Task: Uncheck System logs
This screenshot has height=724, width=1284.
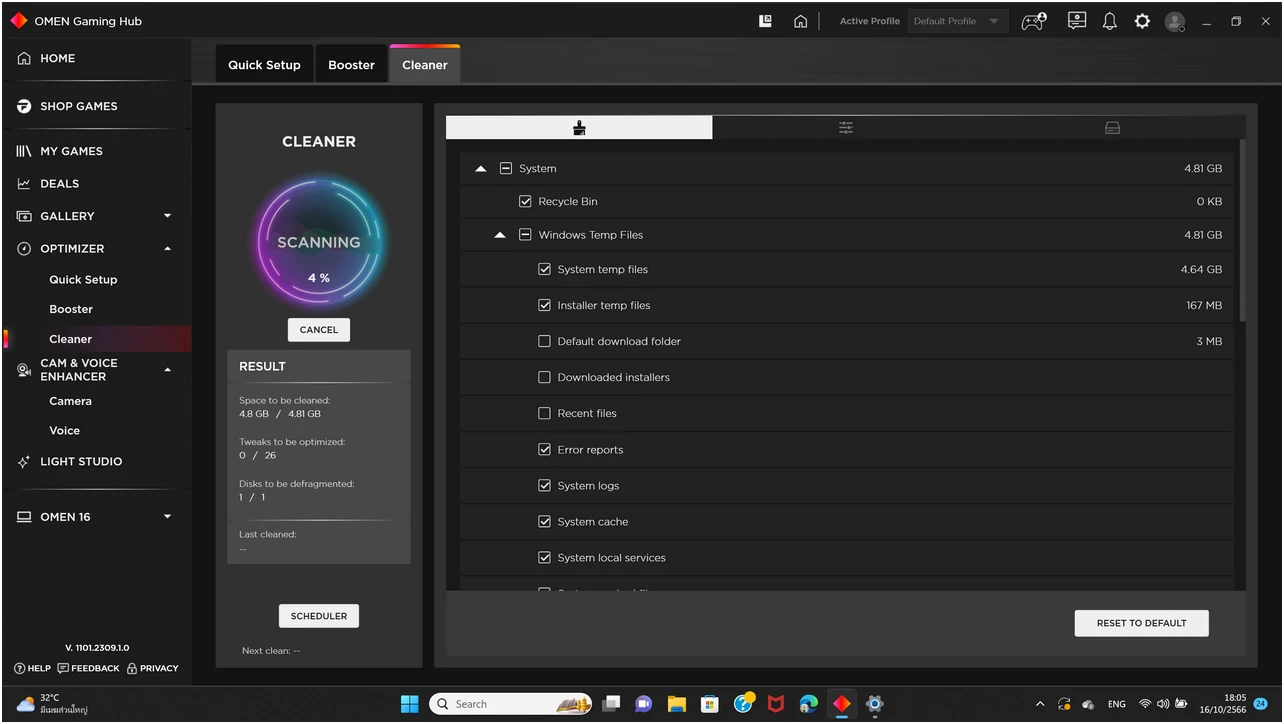Action: tap(545, 485)
